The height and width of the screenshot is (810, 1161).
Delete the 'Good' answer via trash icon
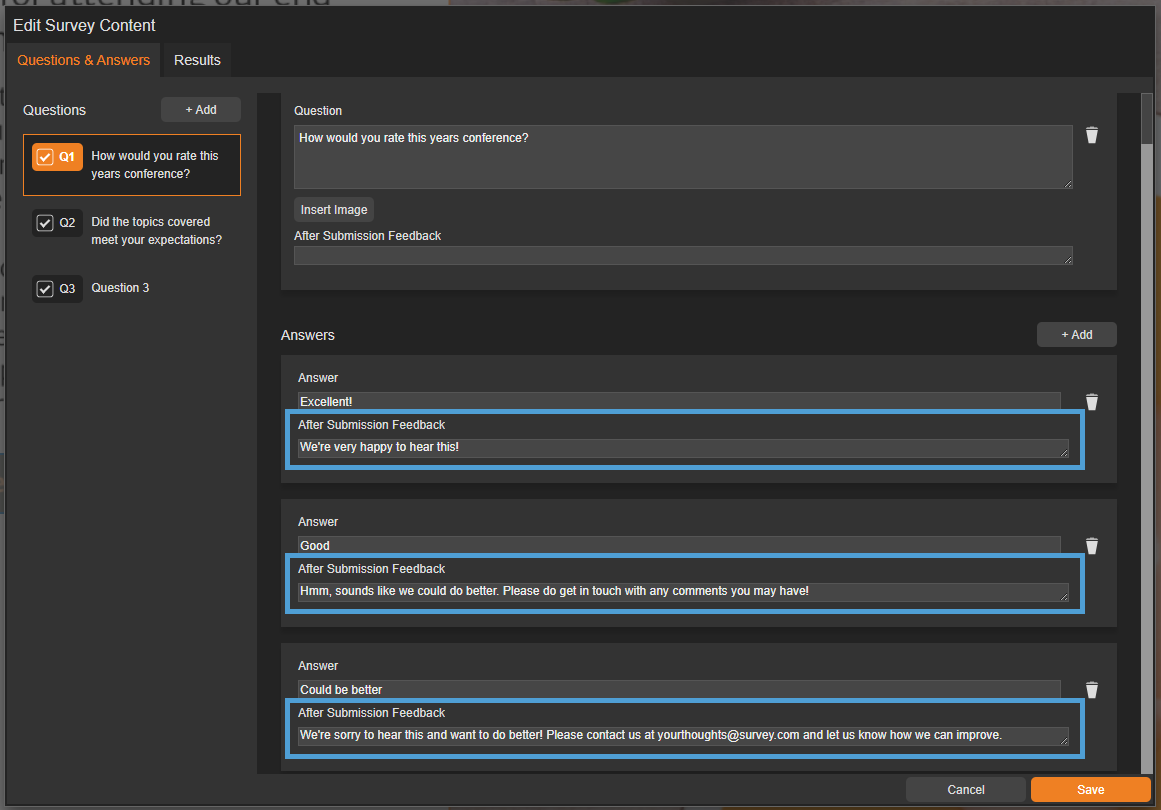(x=1092, y=546)
